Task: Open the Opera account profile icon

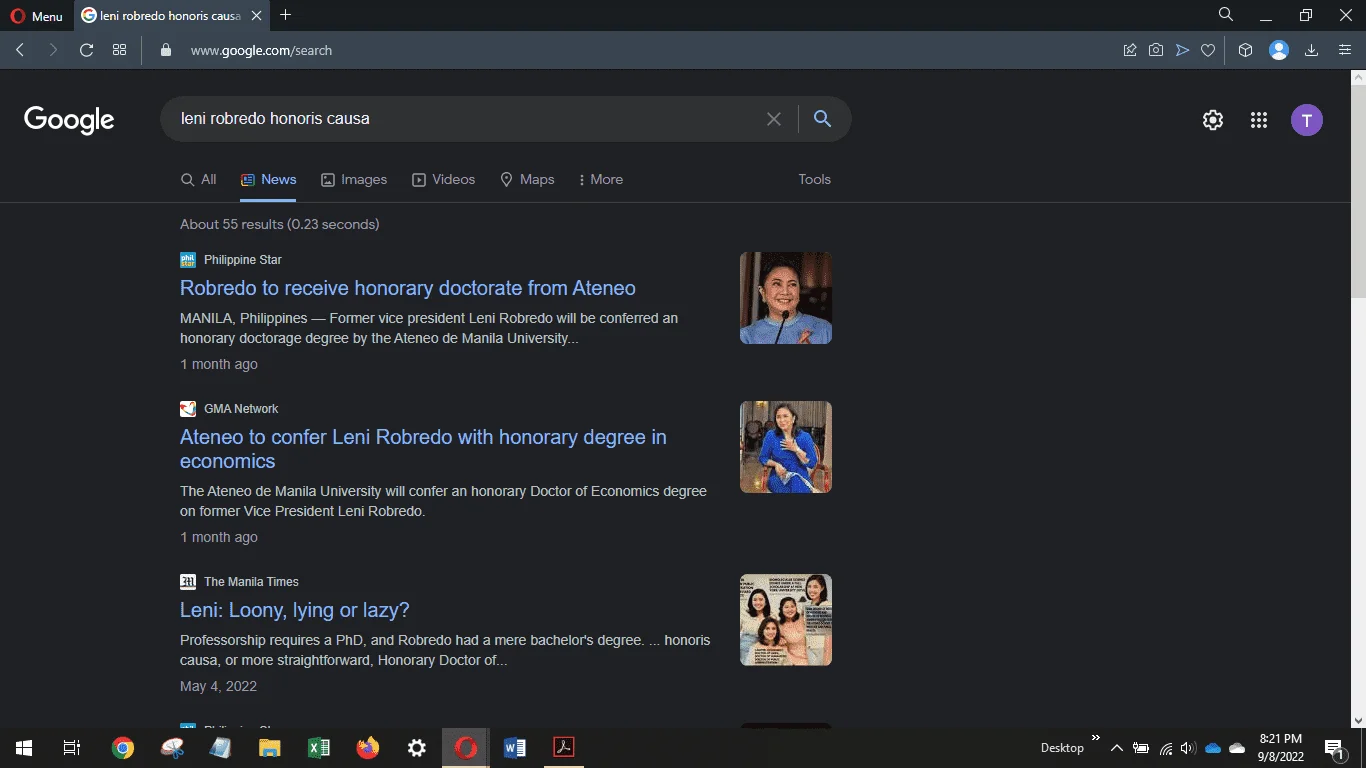Action: tap(1279, 50)
